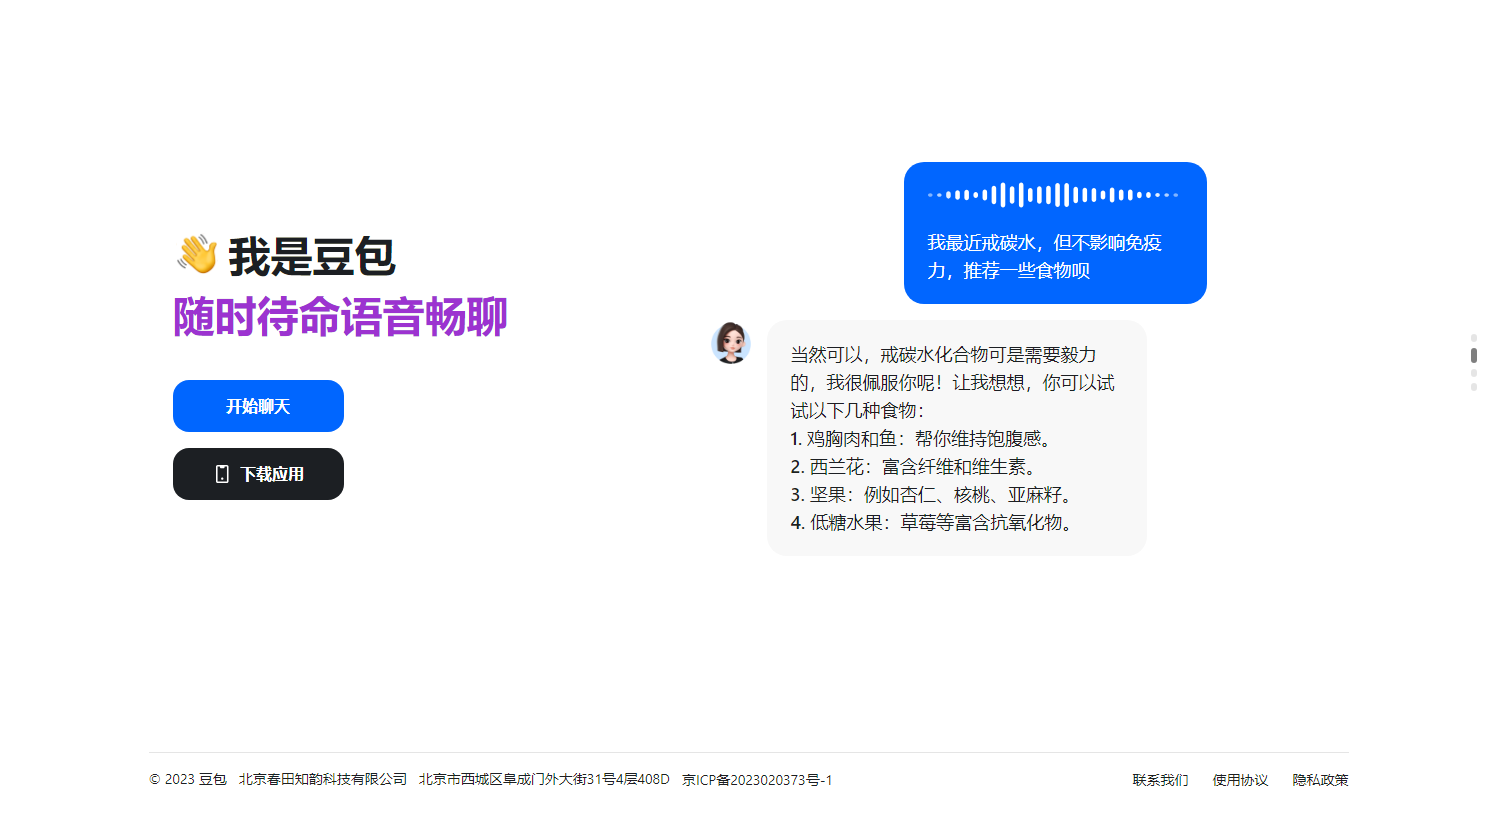Image resolution: width=1497 pixels, height=814 pixels.
Task: Click the company name 北京春田知韵科技有限公司
Action: (x=323, y=780)
